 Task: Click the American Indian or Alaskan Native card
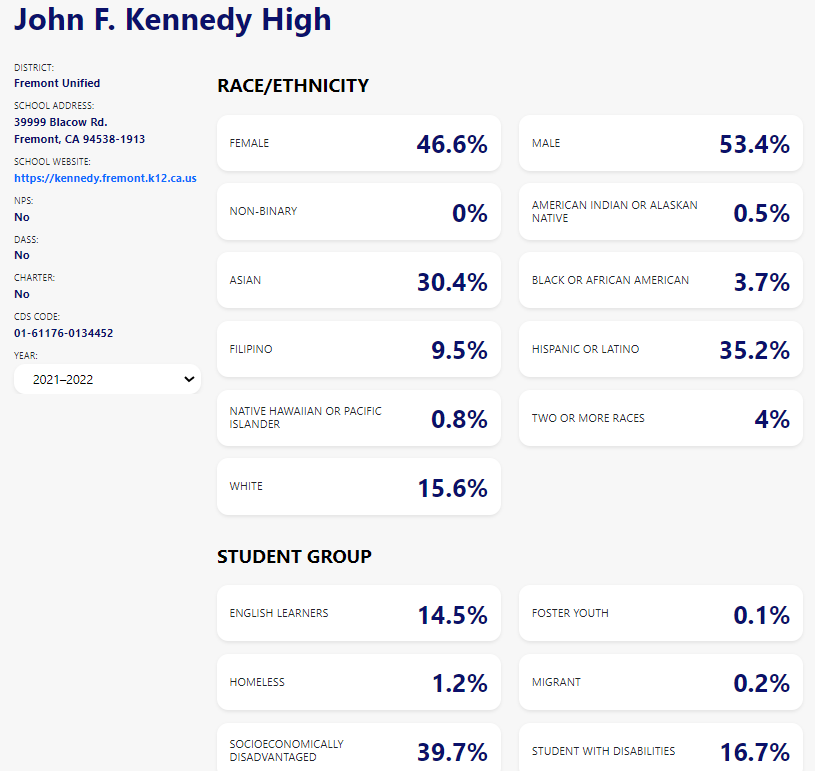point(660,212)
